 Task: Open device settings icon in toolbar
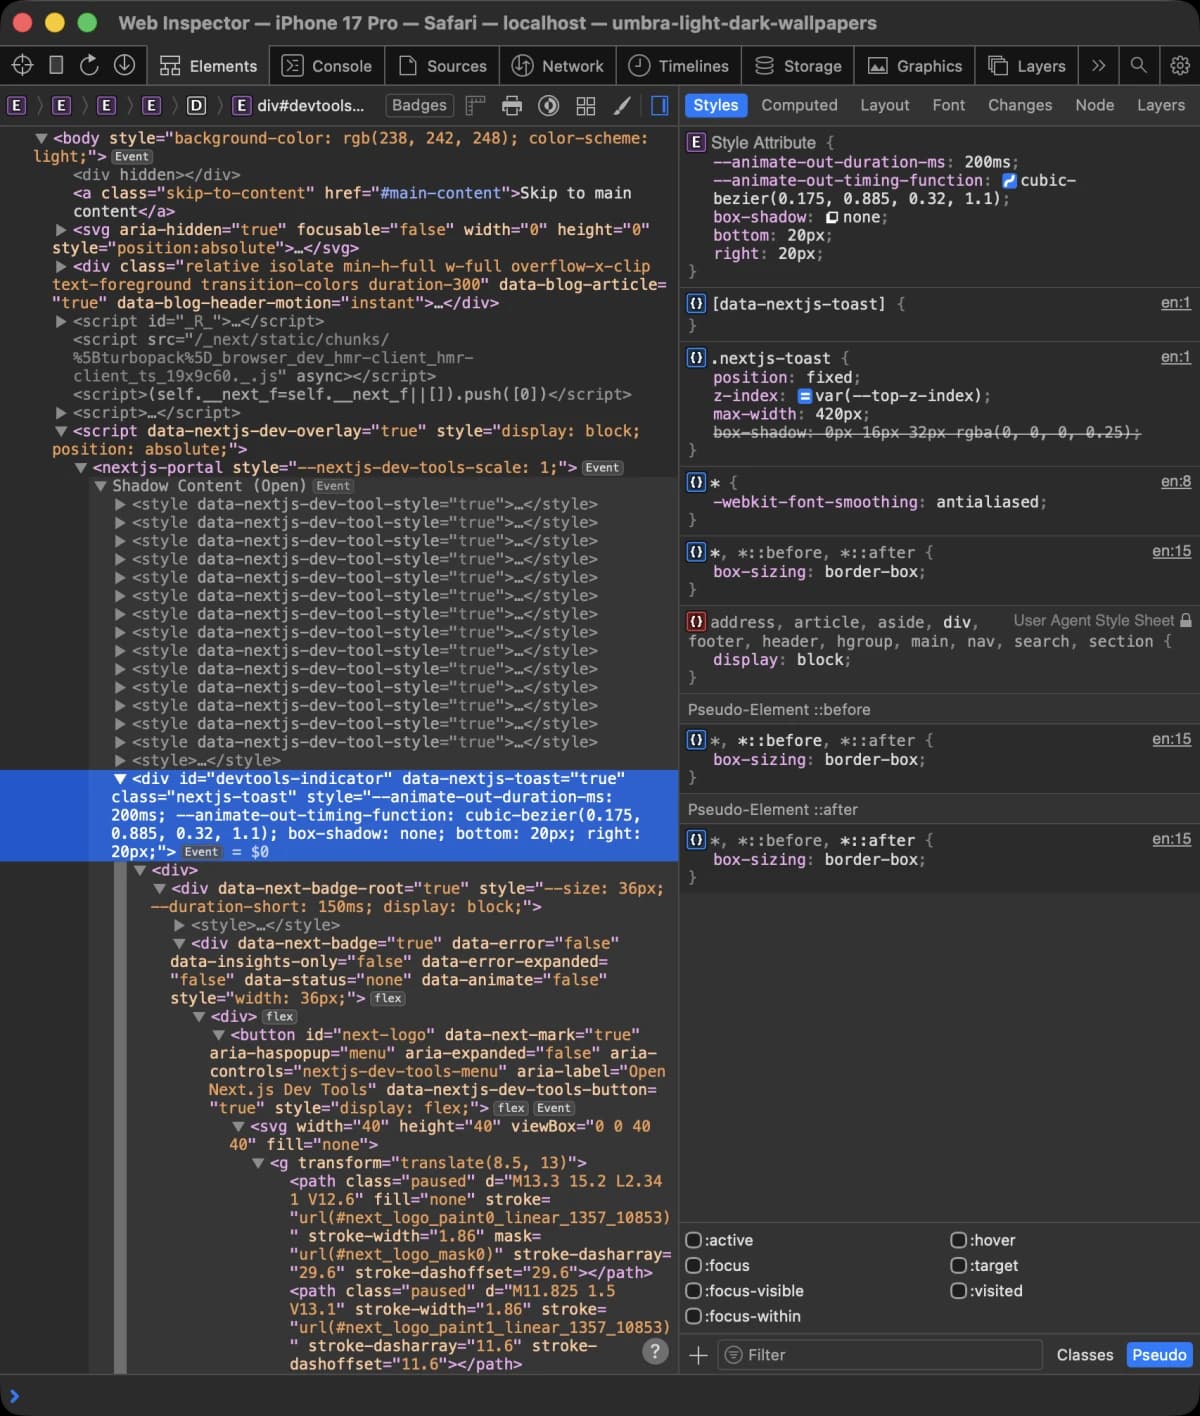click(56, 65)
